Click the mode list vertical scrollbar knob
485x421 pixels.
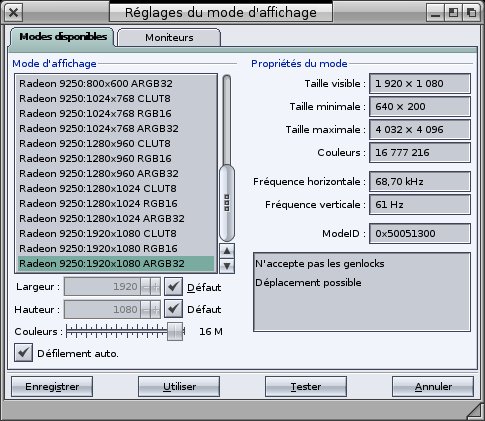click(x=227, y=203)
